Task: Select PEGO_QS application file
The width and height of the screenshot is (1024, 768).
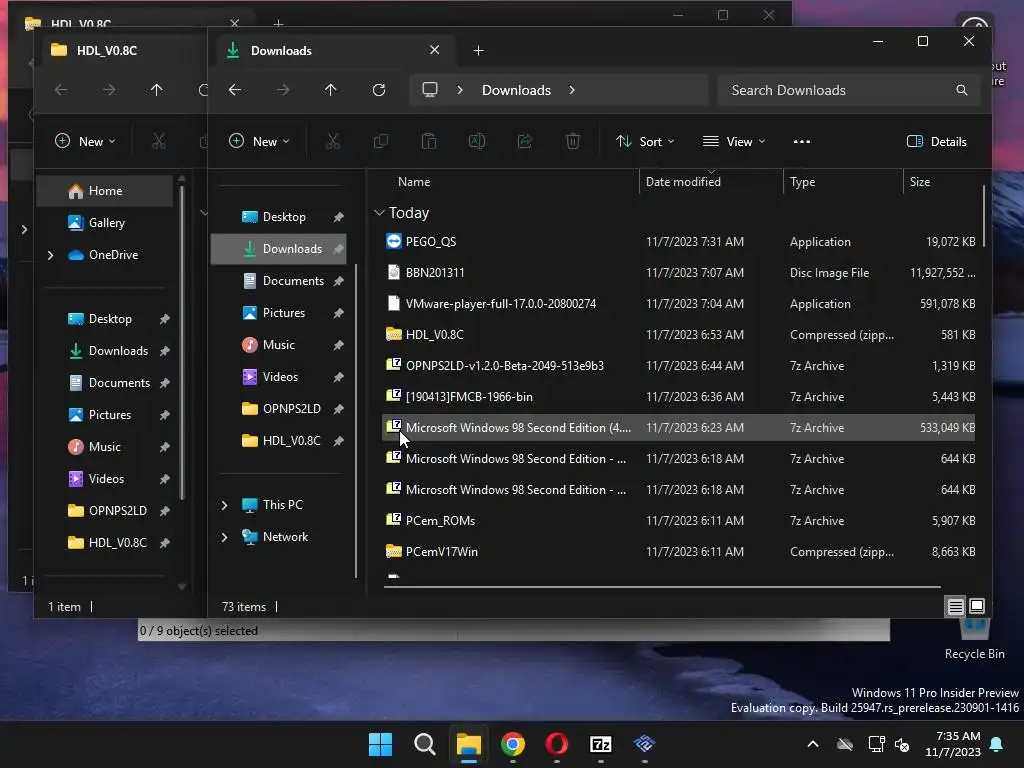Action: pos(679,242)
